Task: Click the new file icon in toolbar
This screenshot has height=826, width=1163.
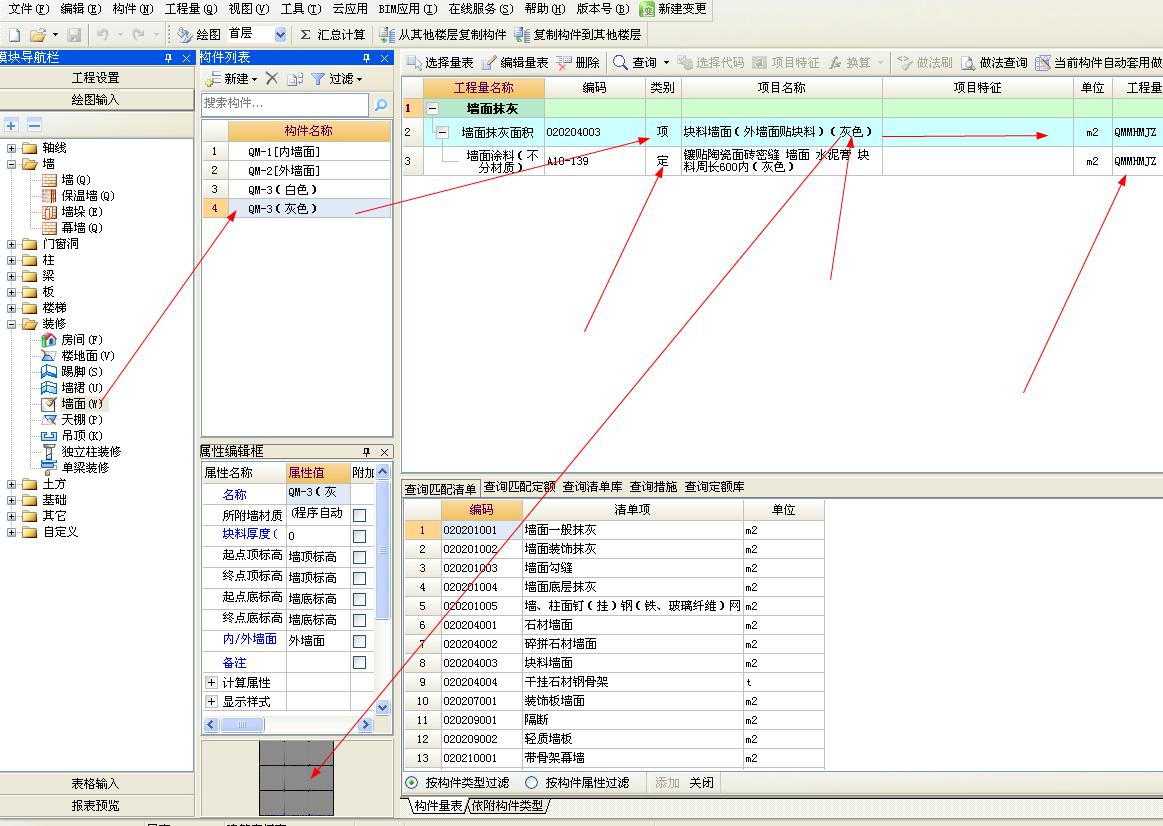Action: [x=14, y=35]
